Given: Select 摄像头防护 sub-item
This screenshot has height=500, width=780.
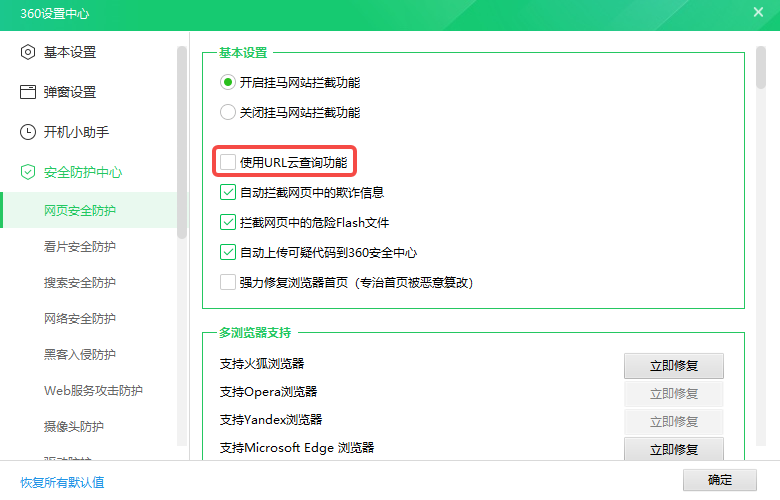Looking at the screenshot, I should coord(74,426).
